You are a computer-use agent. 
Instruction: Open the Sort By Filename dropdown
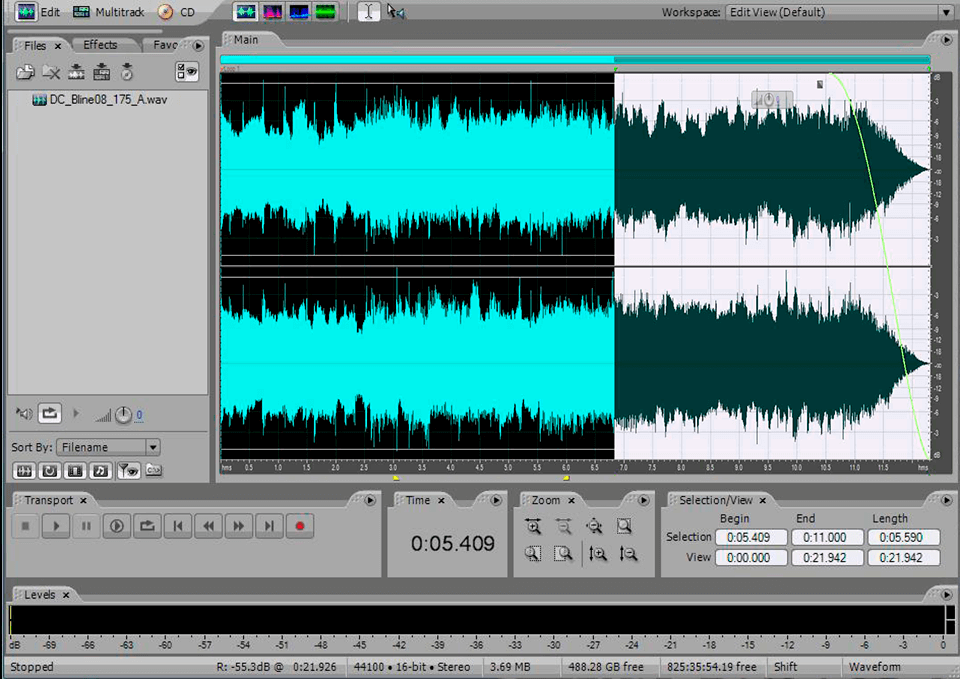click(x=106, y=447)
